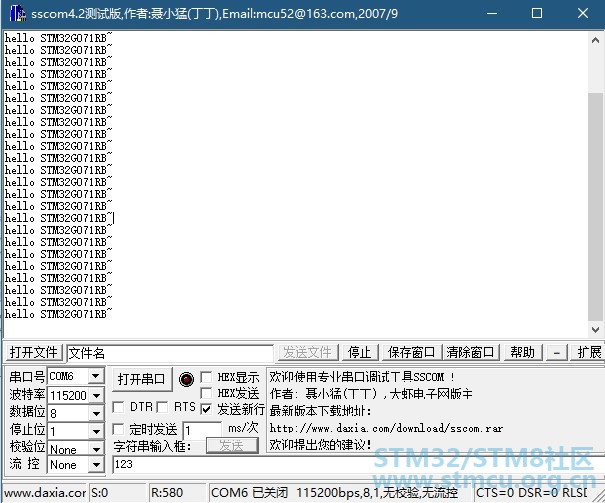Open the 波特率 115200 dropdown
605x503 pixels.
pos(96,395)
